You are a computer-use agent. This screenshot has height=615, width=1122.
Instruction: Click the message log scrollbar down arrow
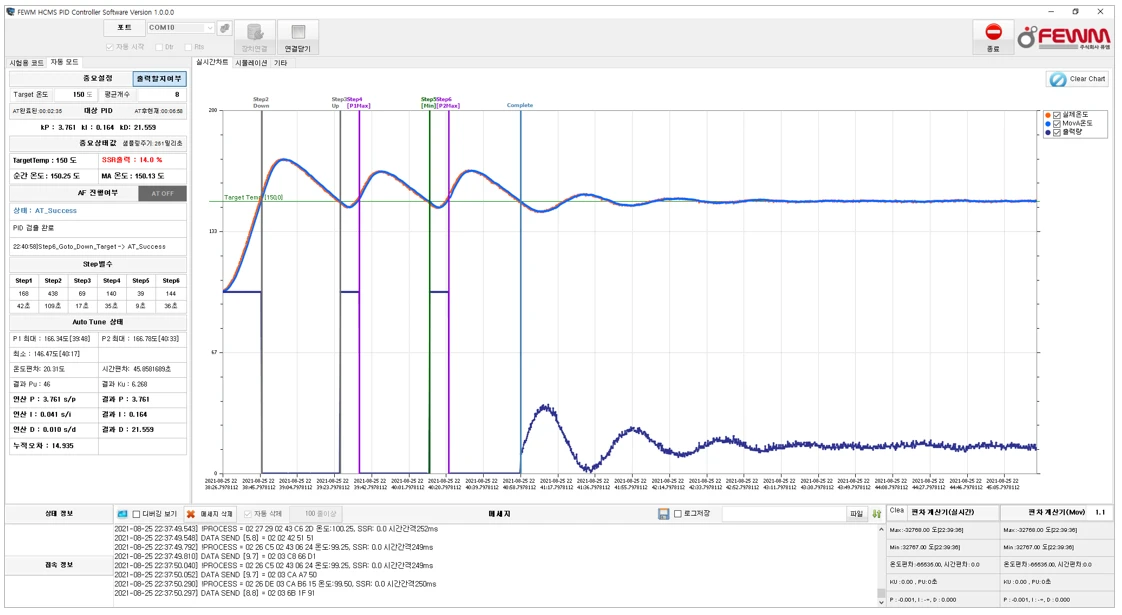coord(881,602)
